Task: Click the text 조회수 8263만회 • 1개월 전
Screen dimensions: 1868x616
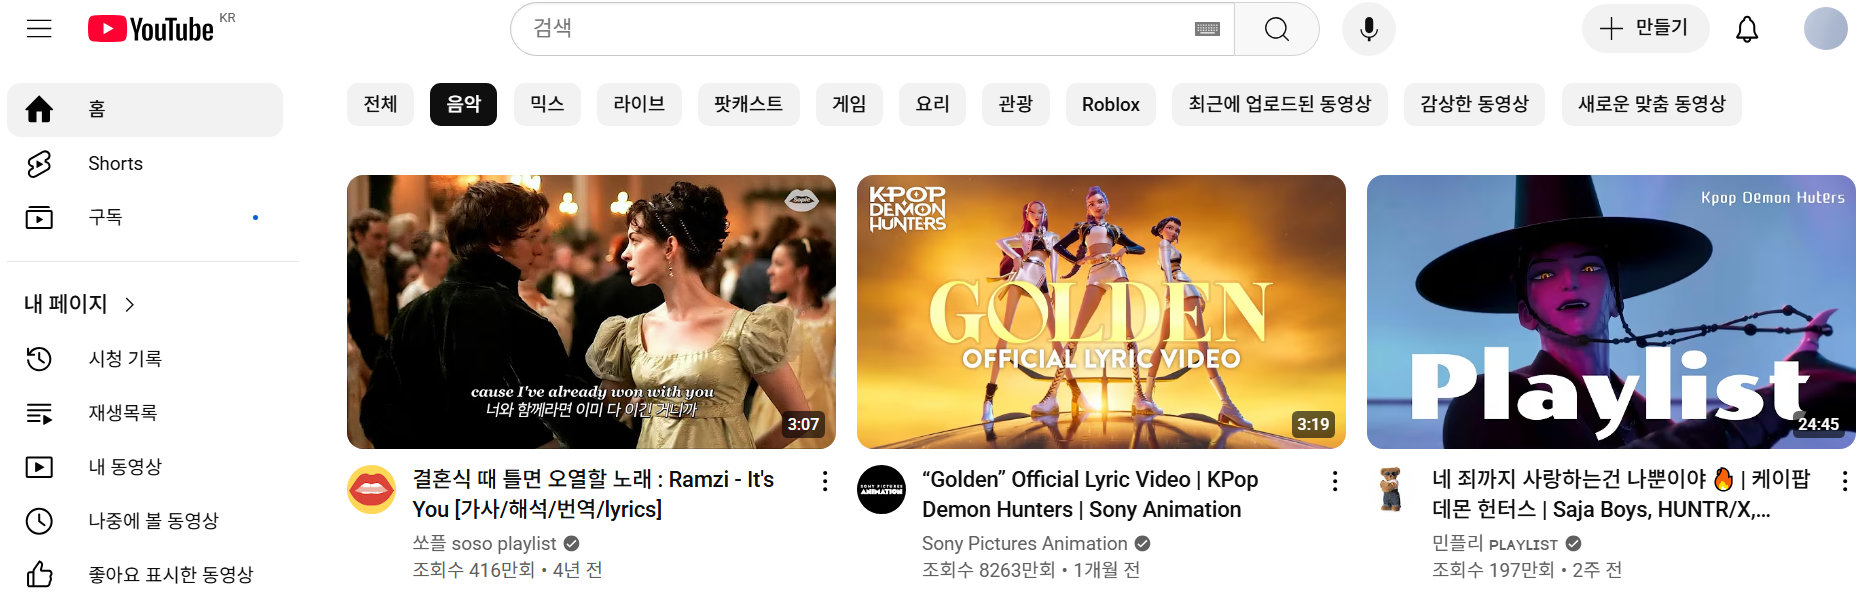Action: (x=1031, y=570)
